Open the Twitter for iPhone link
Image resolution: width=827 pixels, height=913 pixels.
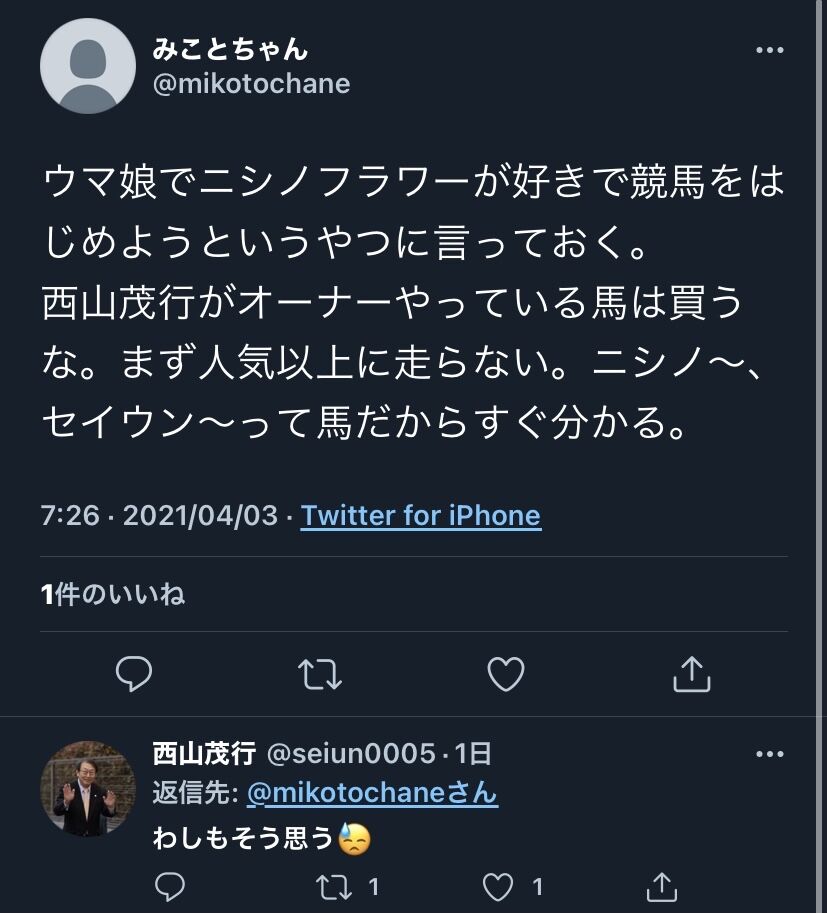click(x=421, y=516)
